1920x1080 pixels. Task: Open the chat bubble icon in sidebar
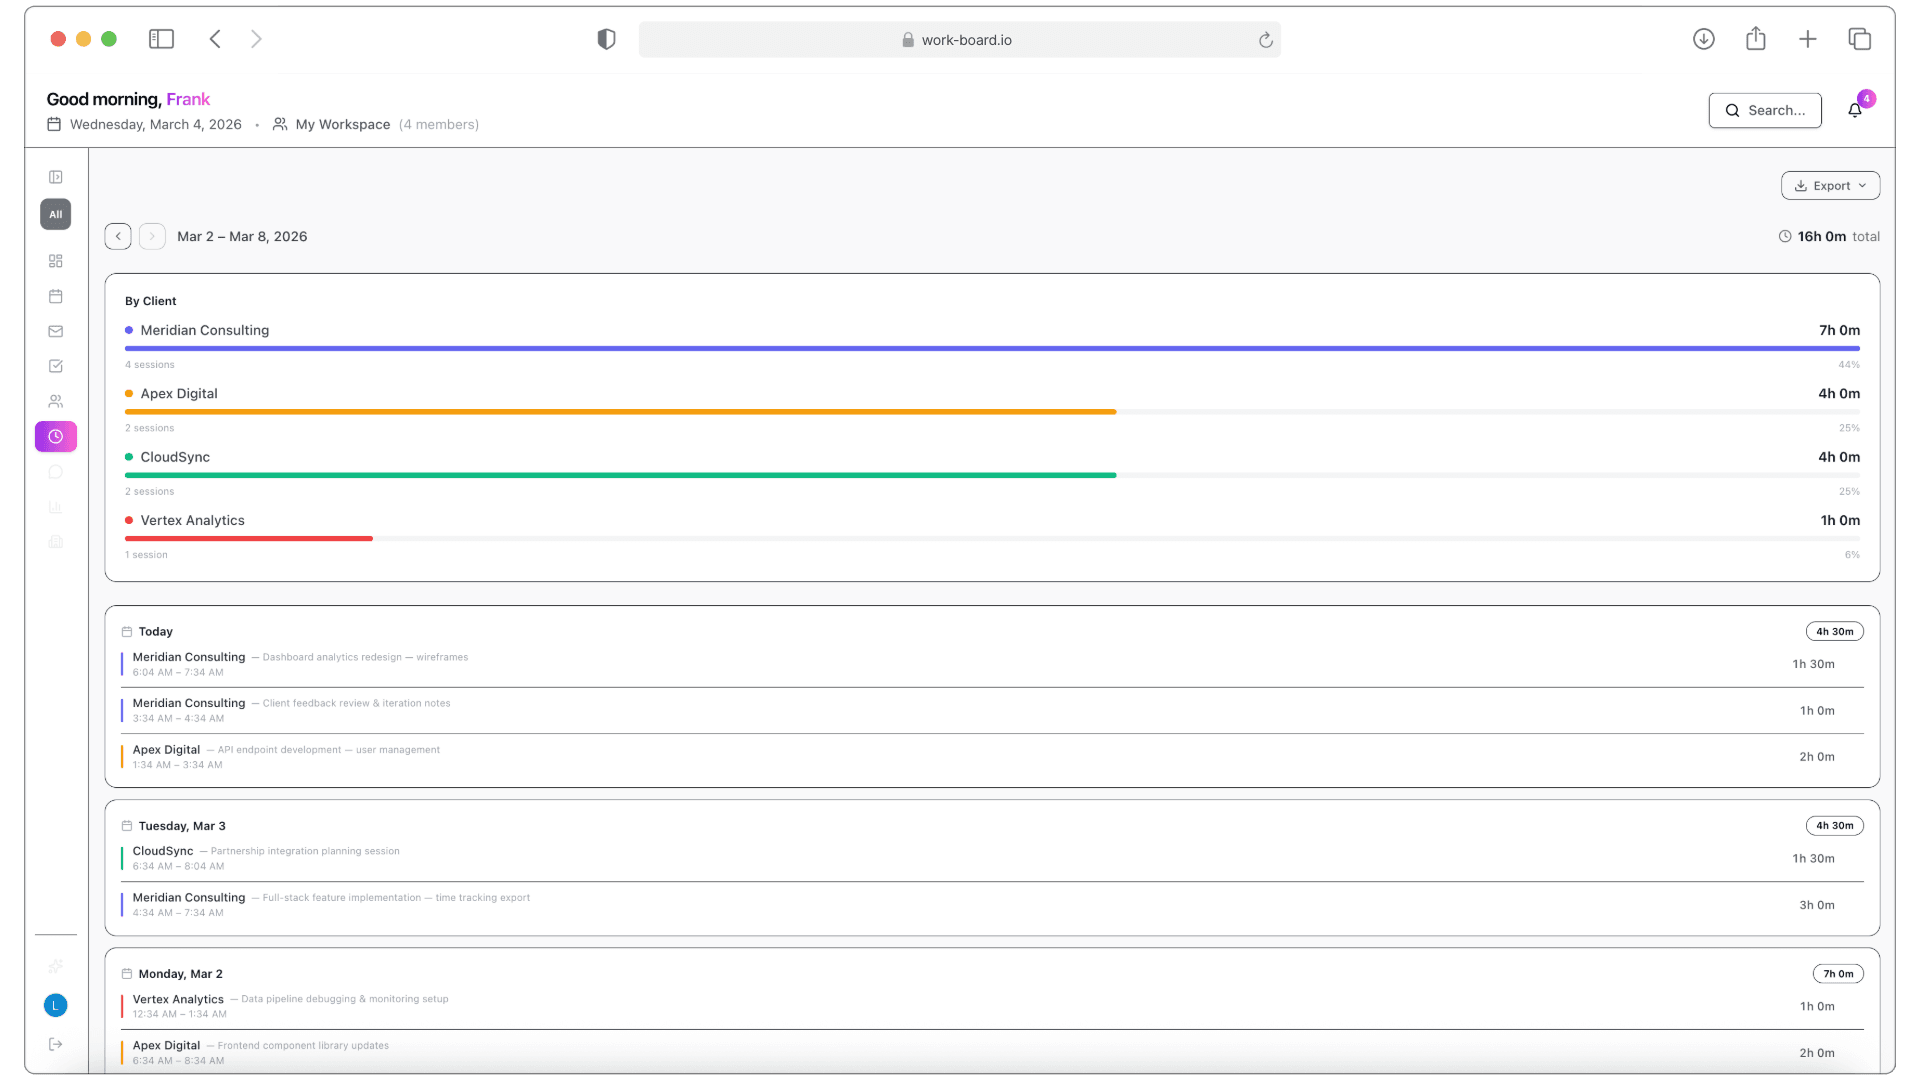pyautogui.click(x=56, y=472)
